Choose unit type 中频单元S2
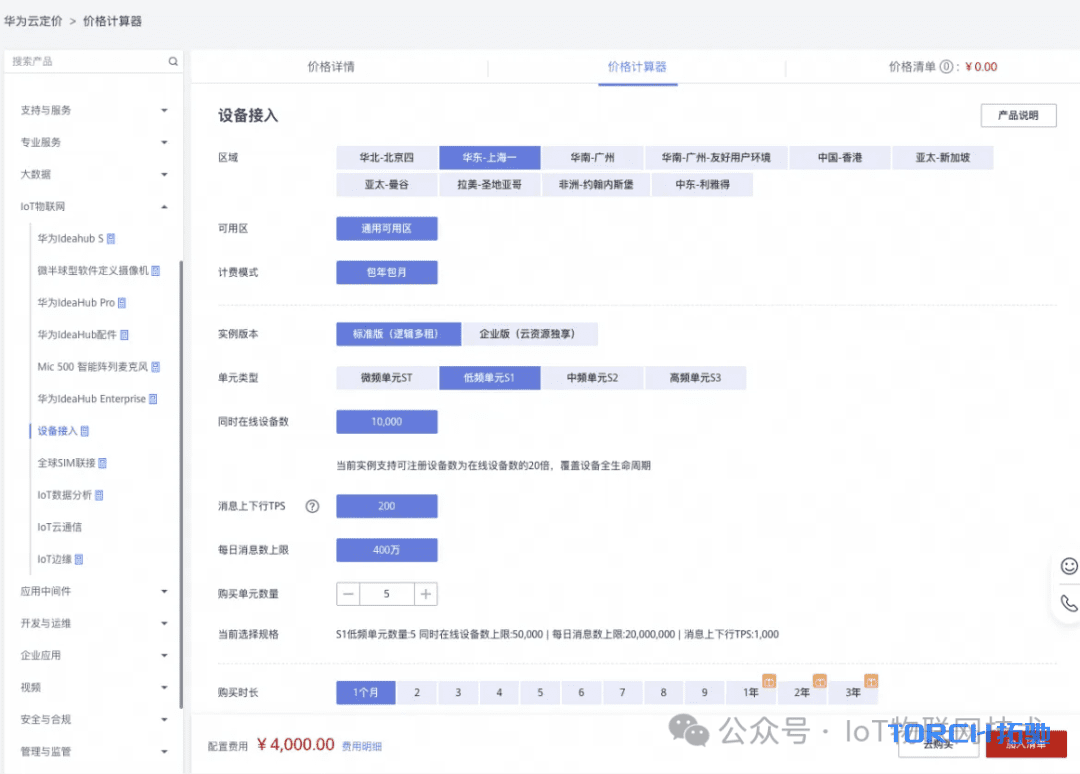This screenshot has width=1080, height=774. click(592, 378)
